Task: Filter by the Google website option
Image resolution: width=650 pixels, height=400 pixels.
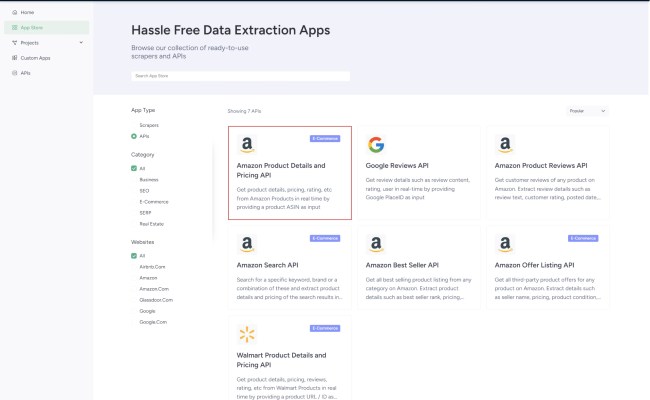Action: pos(147,311)
